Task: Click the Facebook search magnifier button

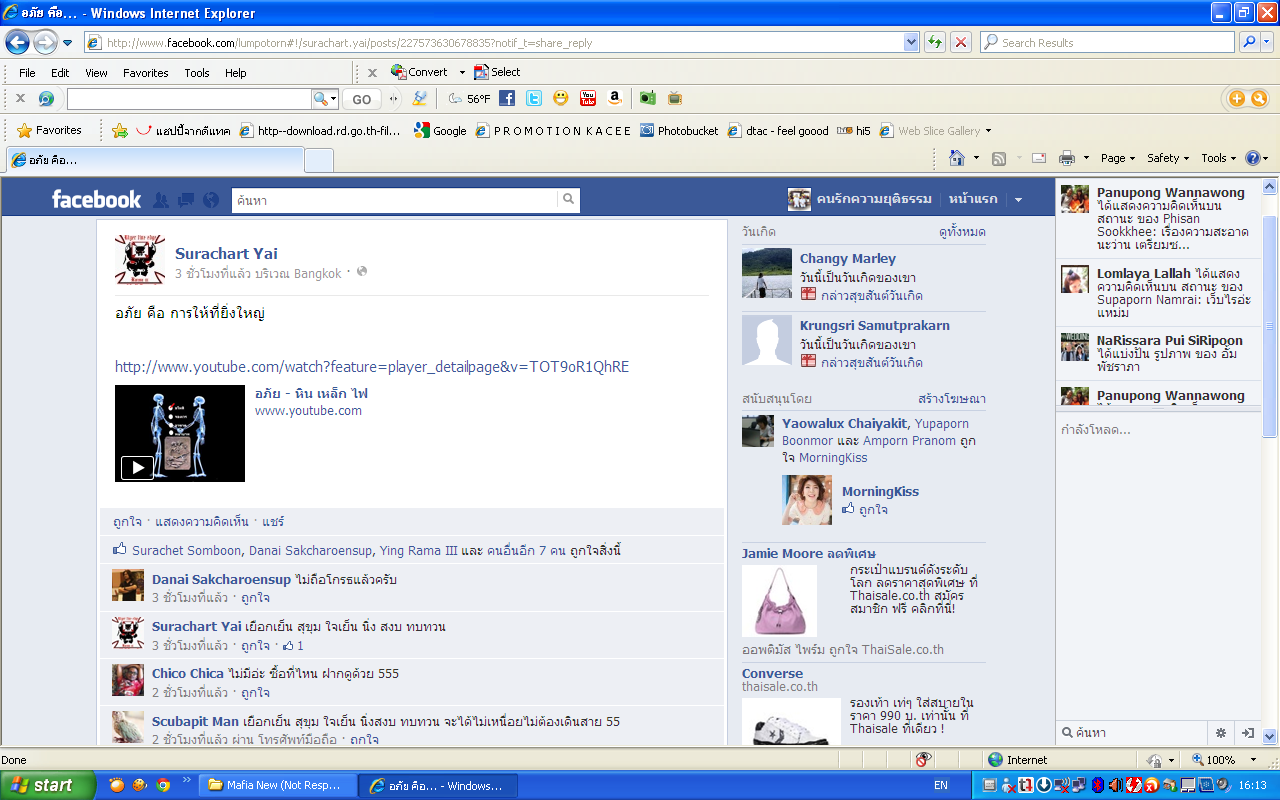Action: [569, 200]
